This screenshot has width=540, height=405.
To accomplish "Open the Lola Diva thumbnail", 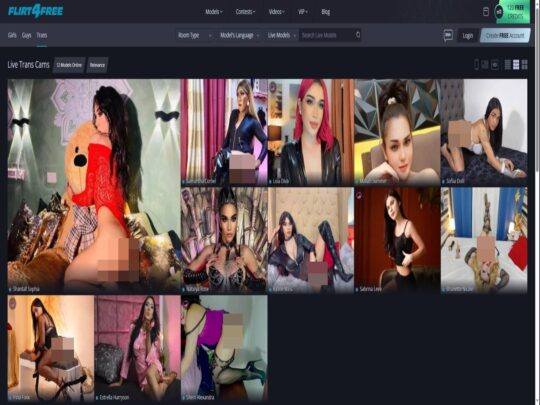I will [311, 132].
